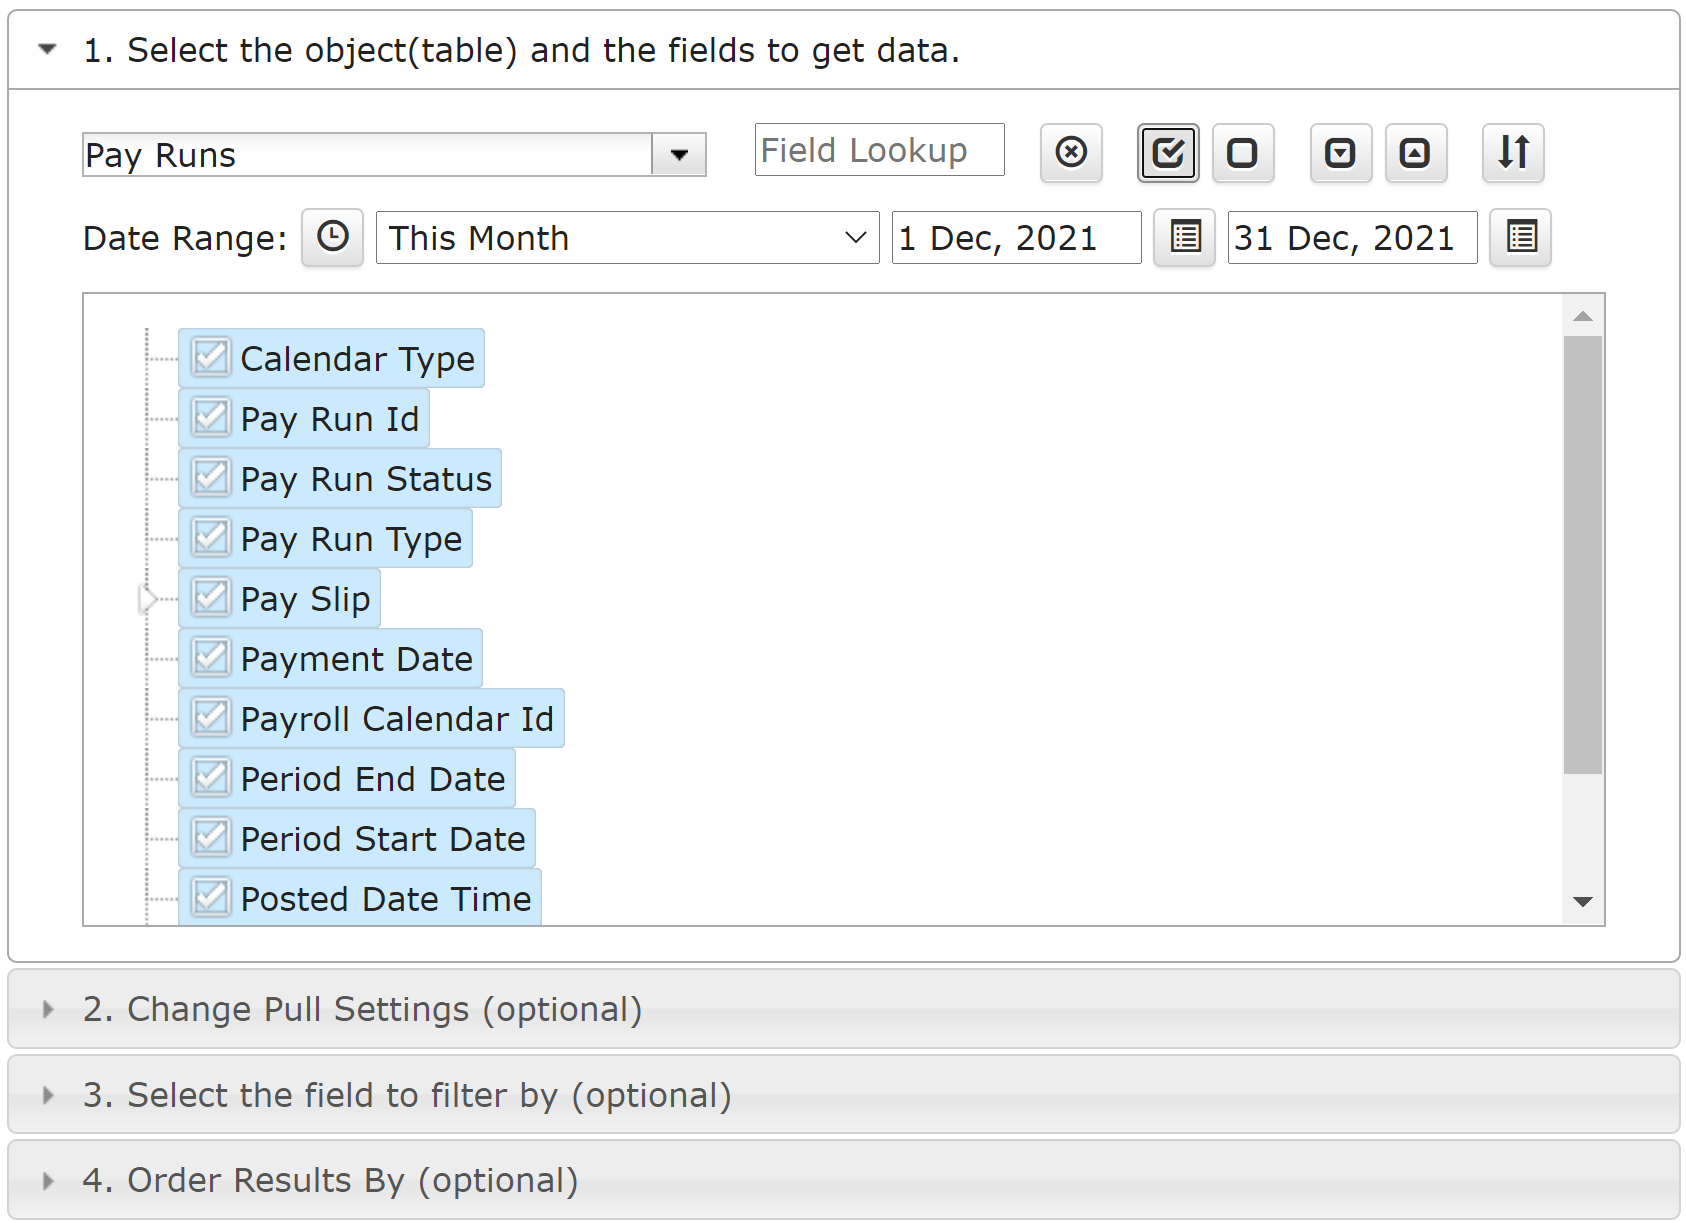
Task: Select the Pay Slip field label
Action: click(x=305, y=599)
